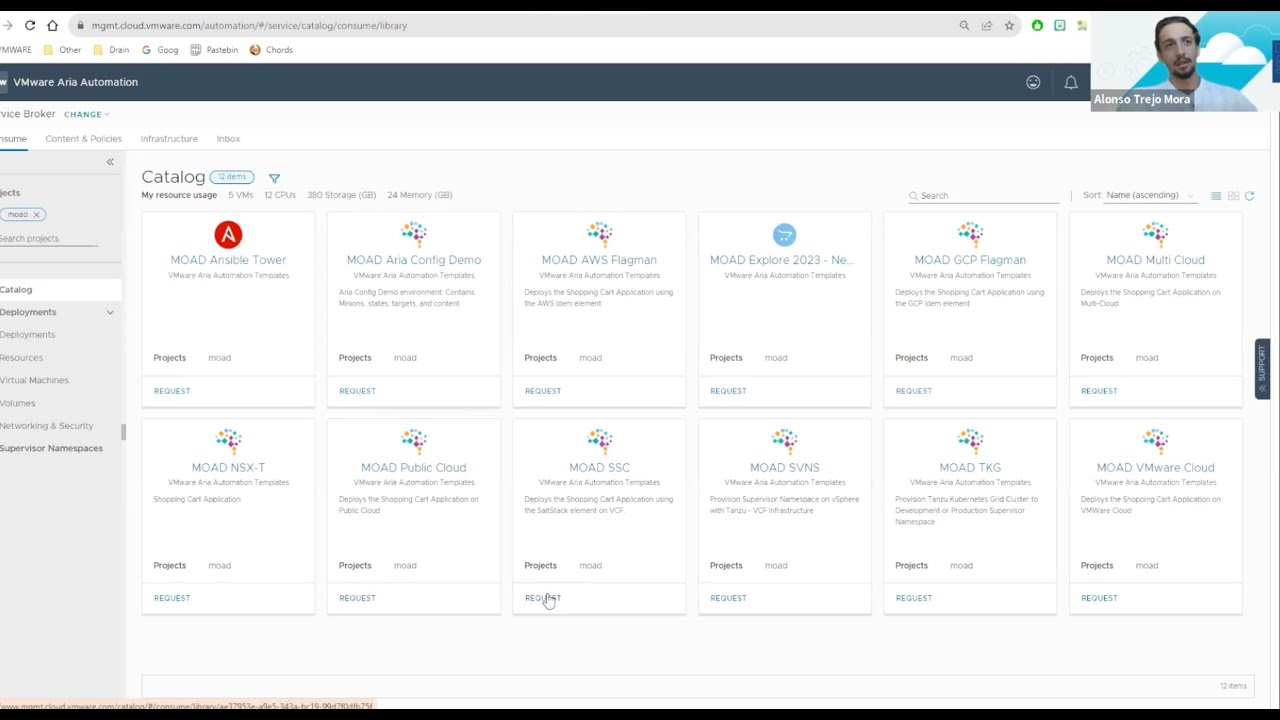Click the browser address bar URL
Image resolution: width=1280 pixels, height=720 pixels.
[249, 25]
